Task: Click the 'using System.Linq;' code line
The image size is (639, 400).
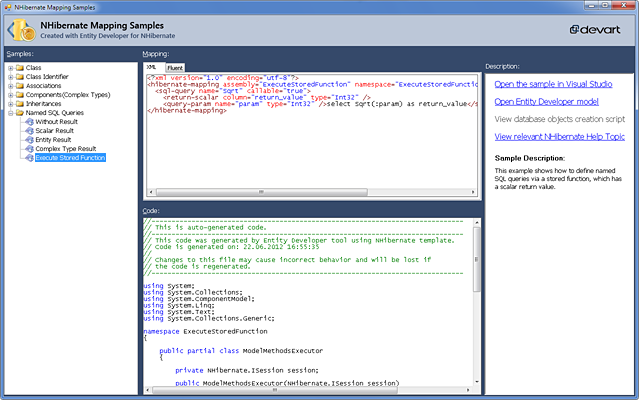Action: point(178,305)
